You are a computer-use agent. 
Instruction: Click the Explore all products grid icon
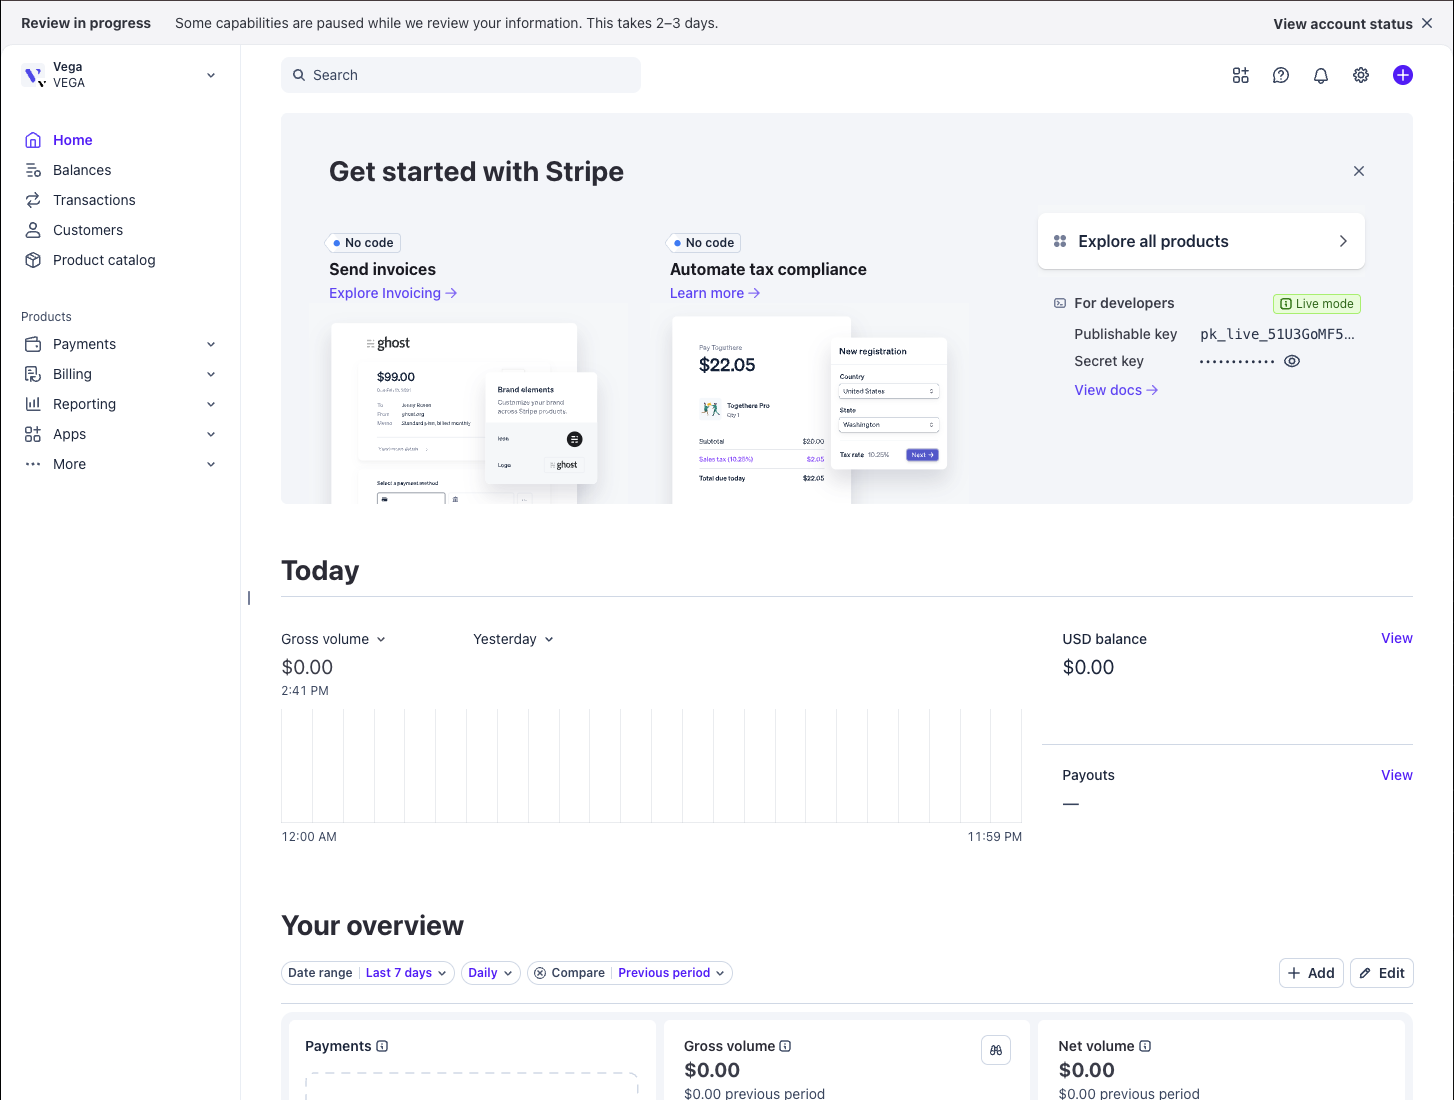(x=1060, y=241)
